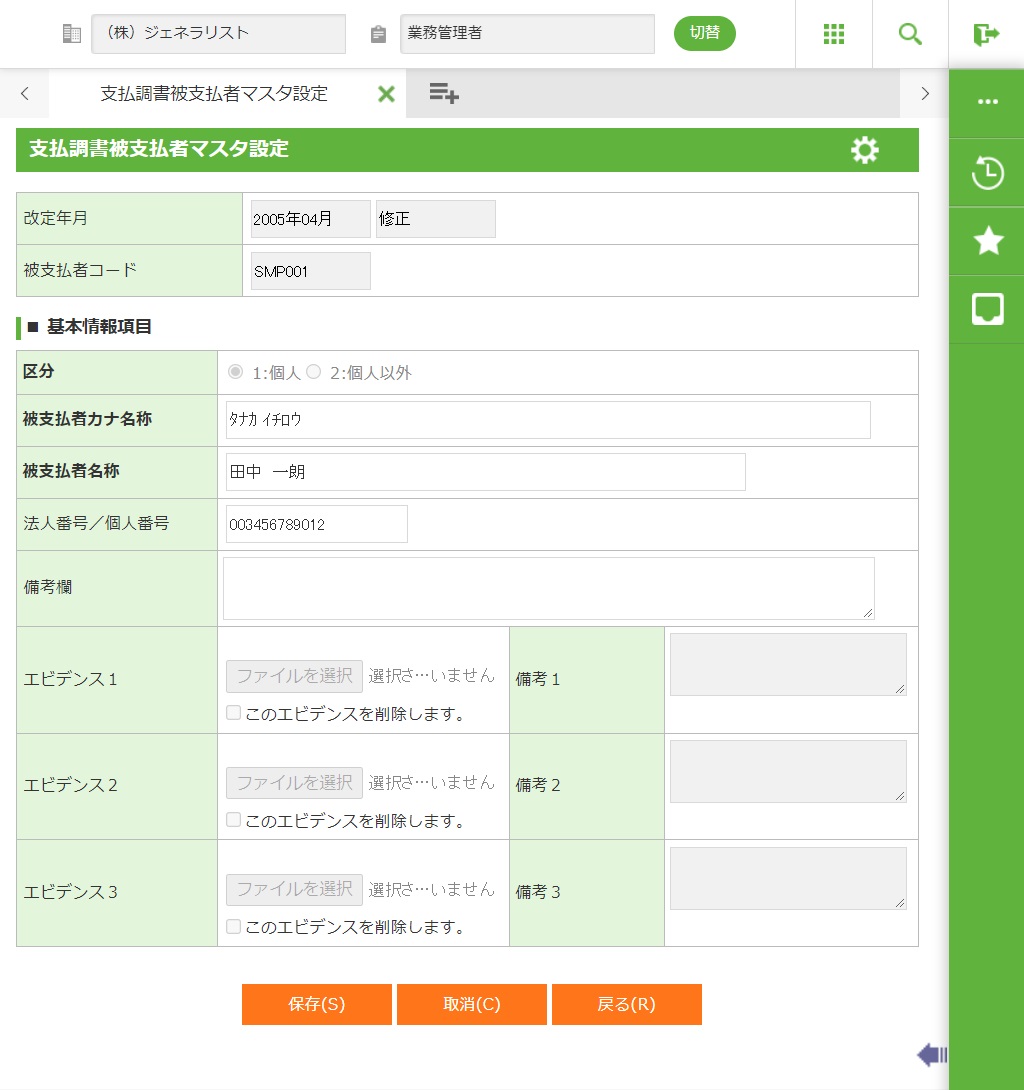Check delete checkbox for エビデンス1
Screen dimensions: 1024x1090
point(233,713)
